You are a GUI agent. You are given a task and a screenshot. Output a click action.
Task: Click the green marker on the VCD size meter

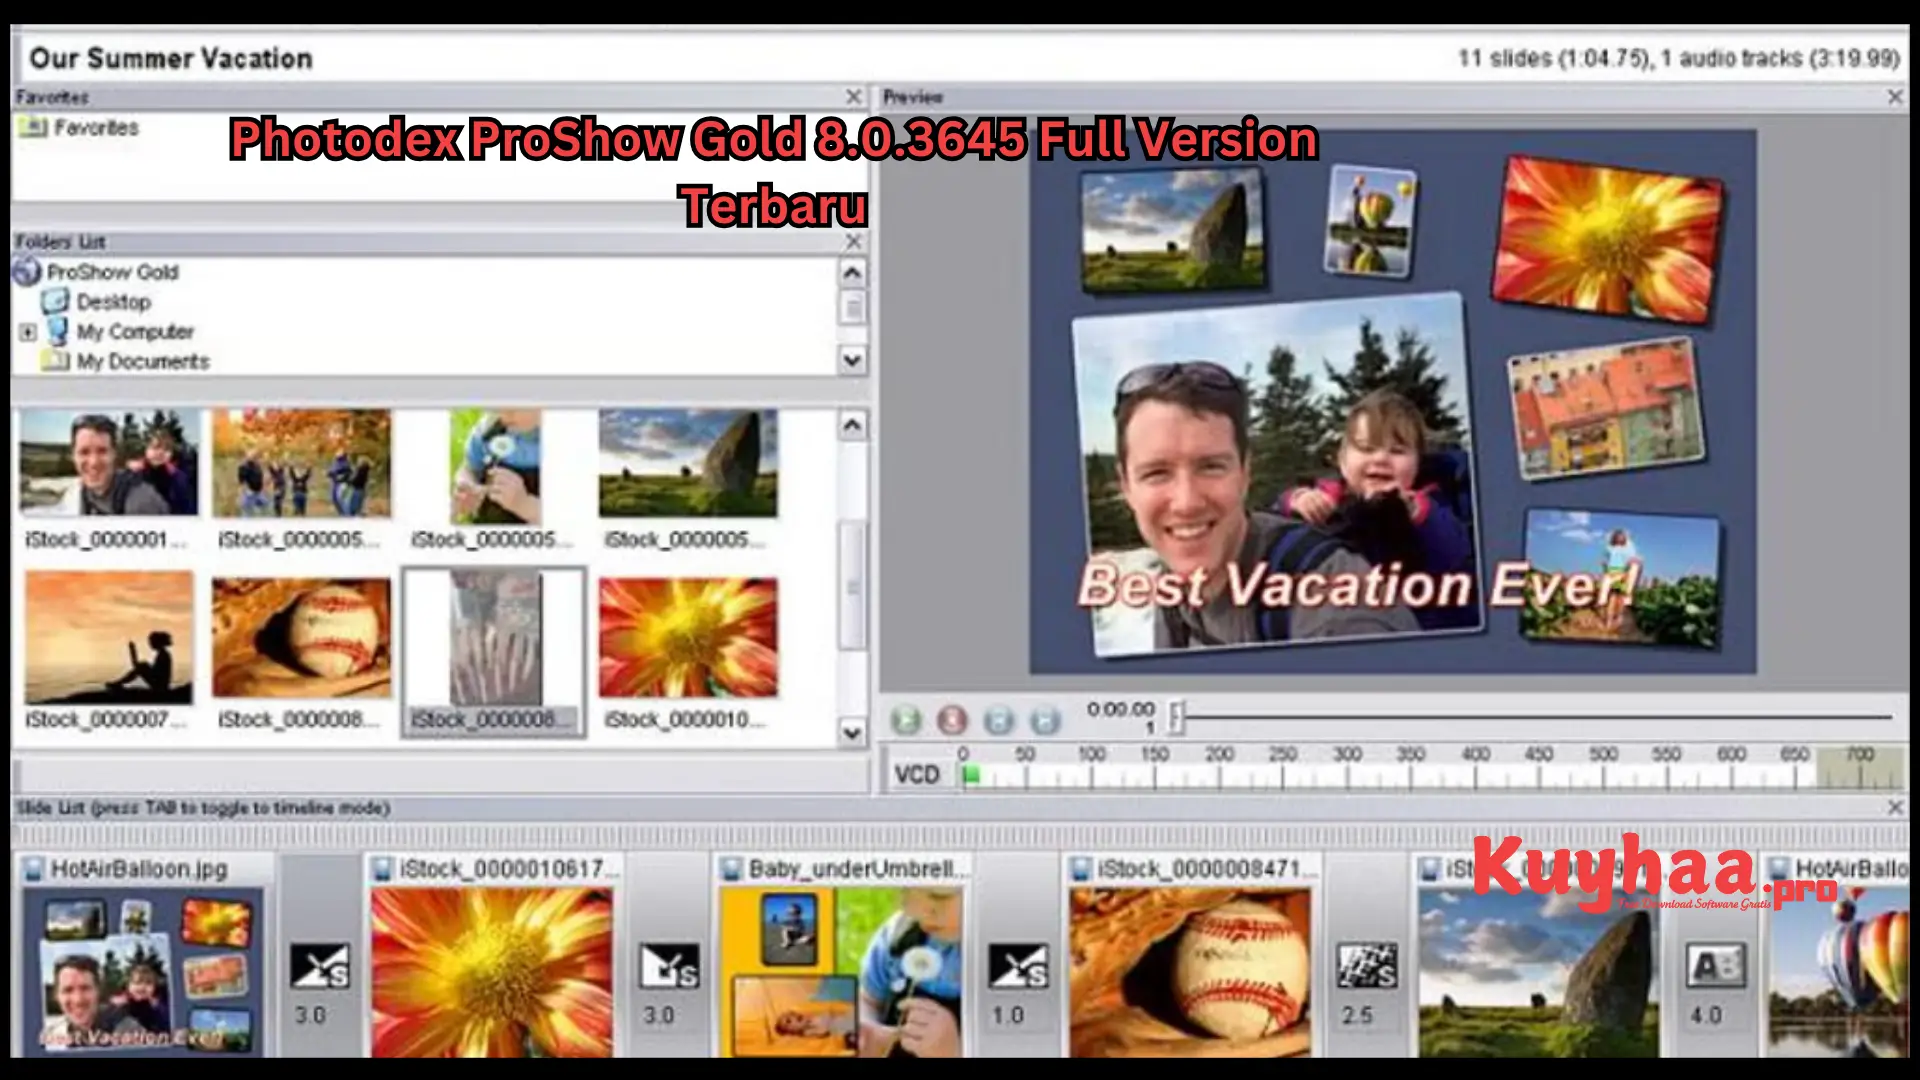970,775
